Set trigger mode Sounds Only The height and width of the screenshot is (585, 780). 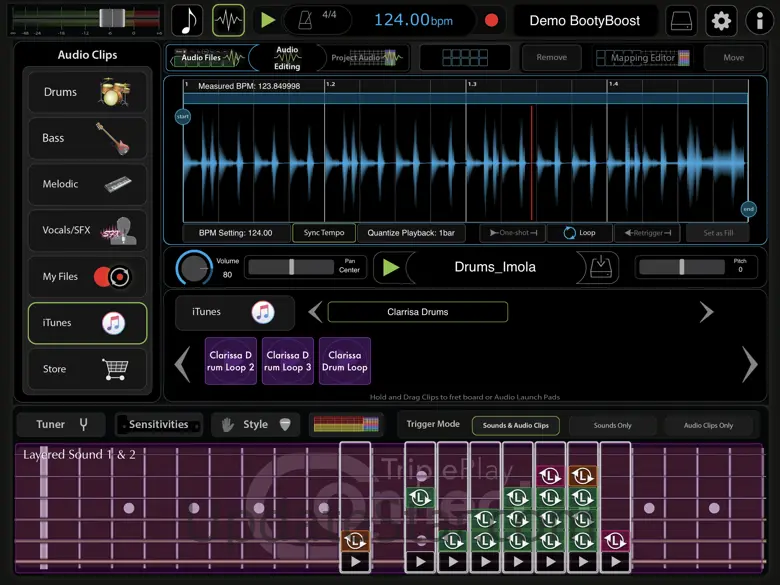pos(612,425)
